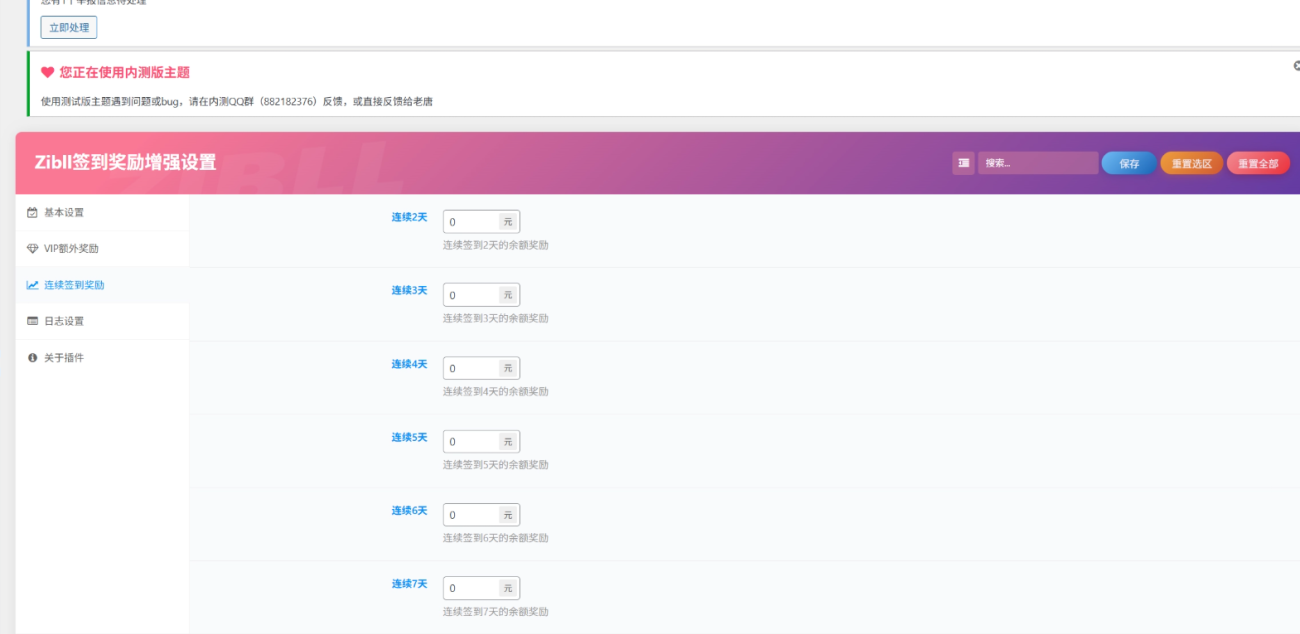Click the diamond icon for VIP额外奖励
Viewport: 1300px width, 634px height.
point(32,249)
